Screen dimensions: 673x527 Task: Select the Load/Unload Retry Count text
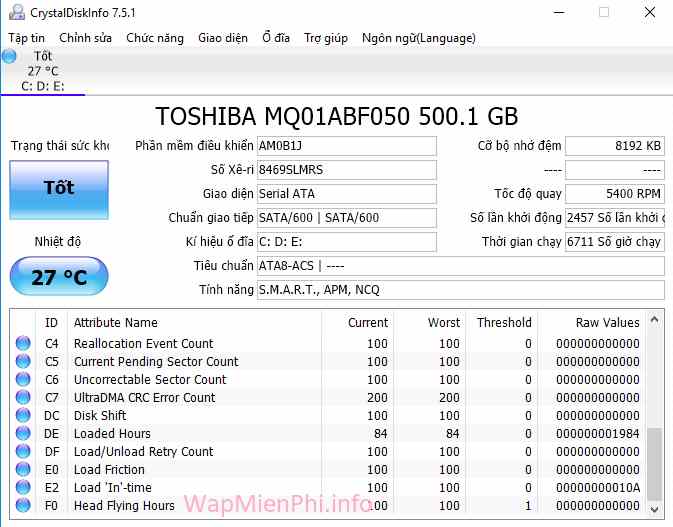coord(143,452)
